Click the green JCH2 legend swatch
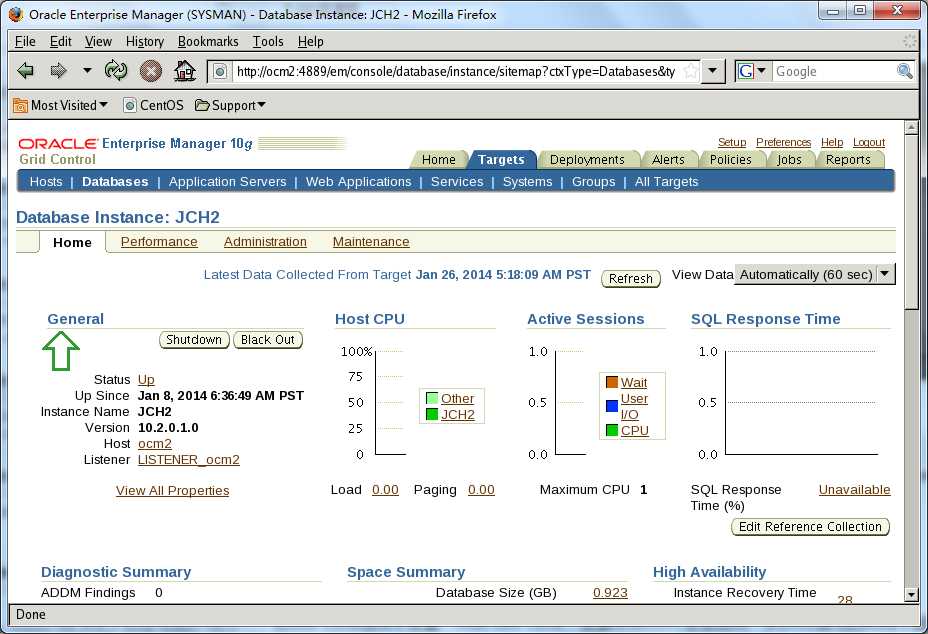Viewport: 928px width, 634px height. tap(432, 414)
